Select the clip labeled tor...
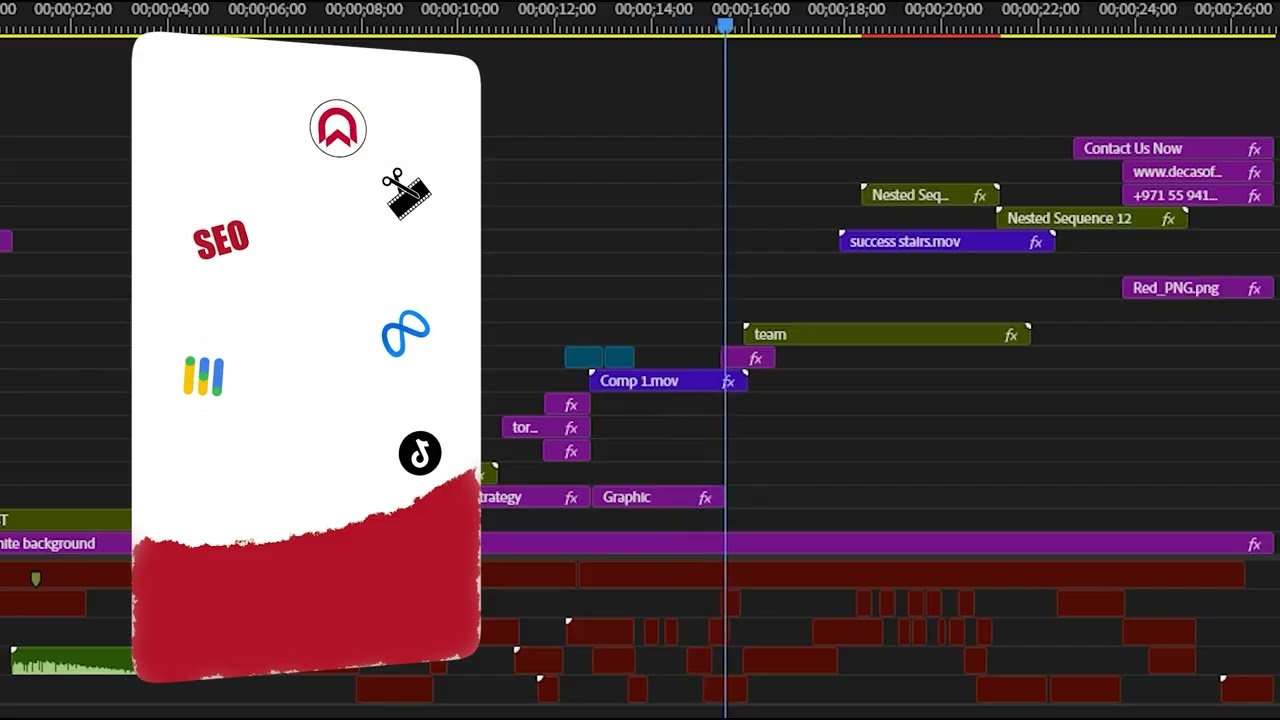 545,427
